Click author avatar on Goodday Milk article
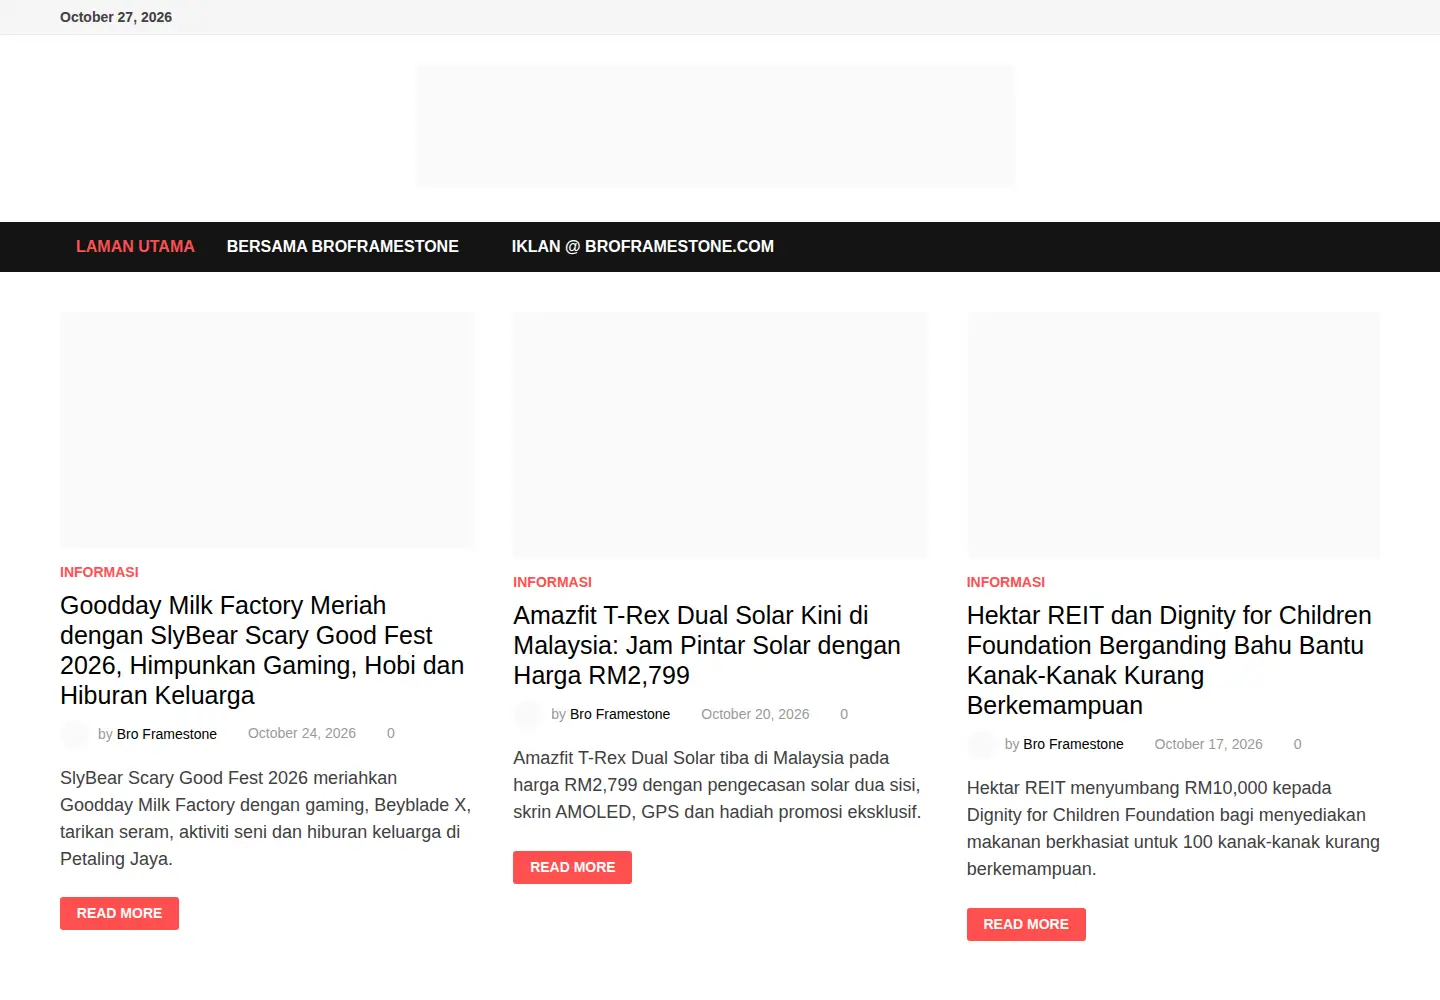This screenshot has width=1440, height=1000. 74,734
